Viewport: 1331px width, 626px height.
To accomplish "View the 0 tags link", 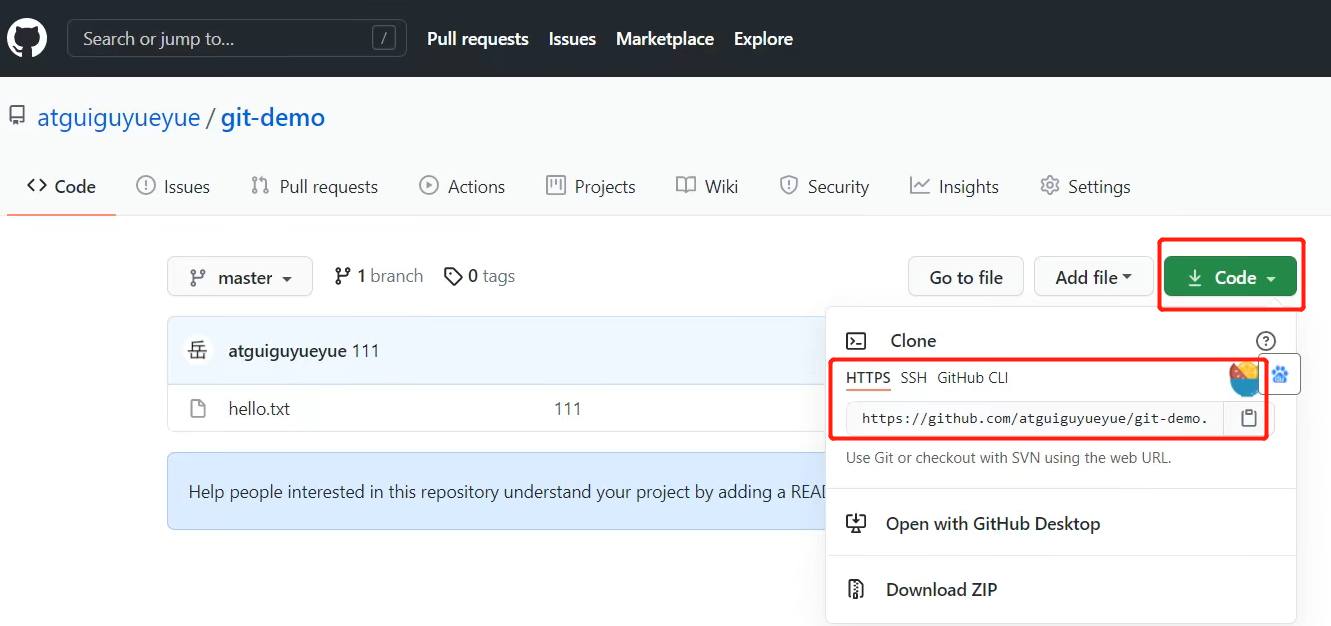I will click(480, 276).
